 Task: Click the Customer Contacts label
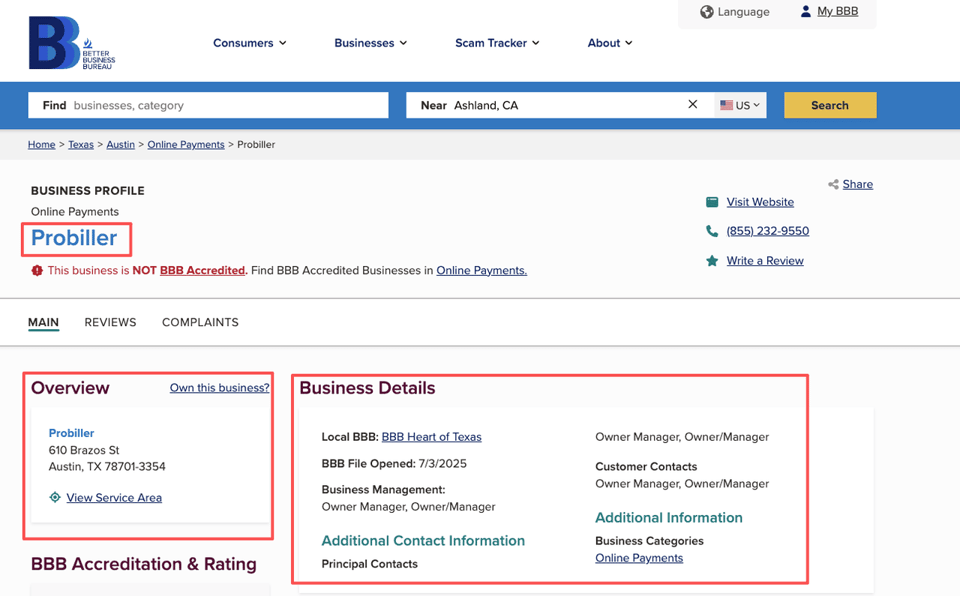point(646,467)
